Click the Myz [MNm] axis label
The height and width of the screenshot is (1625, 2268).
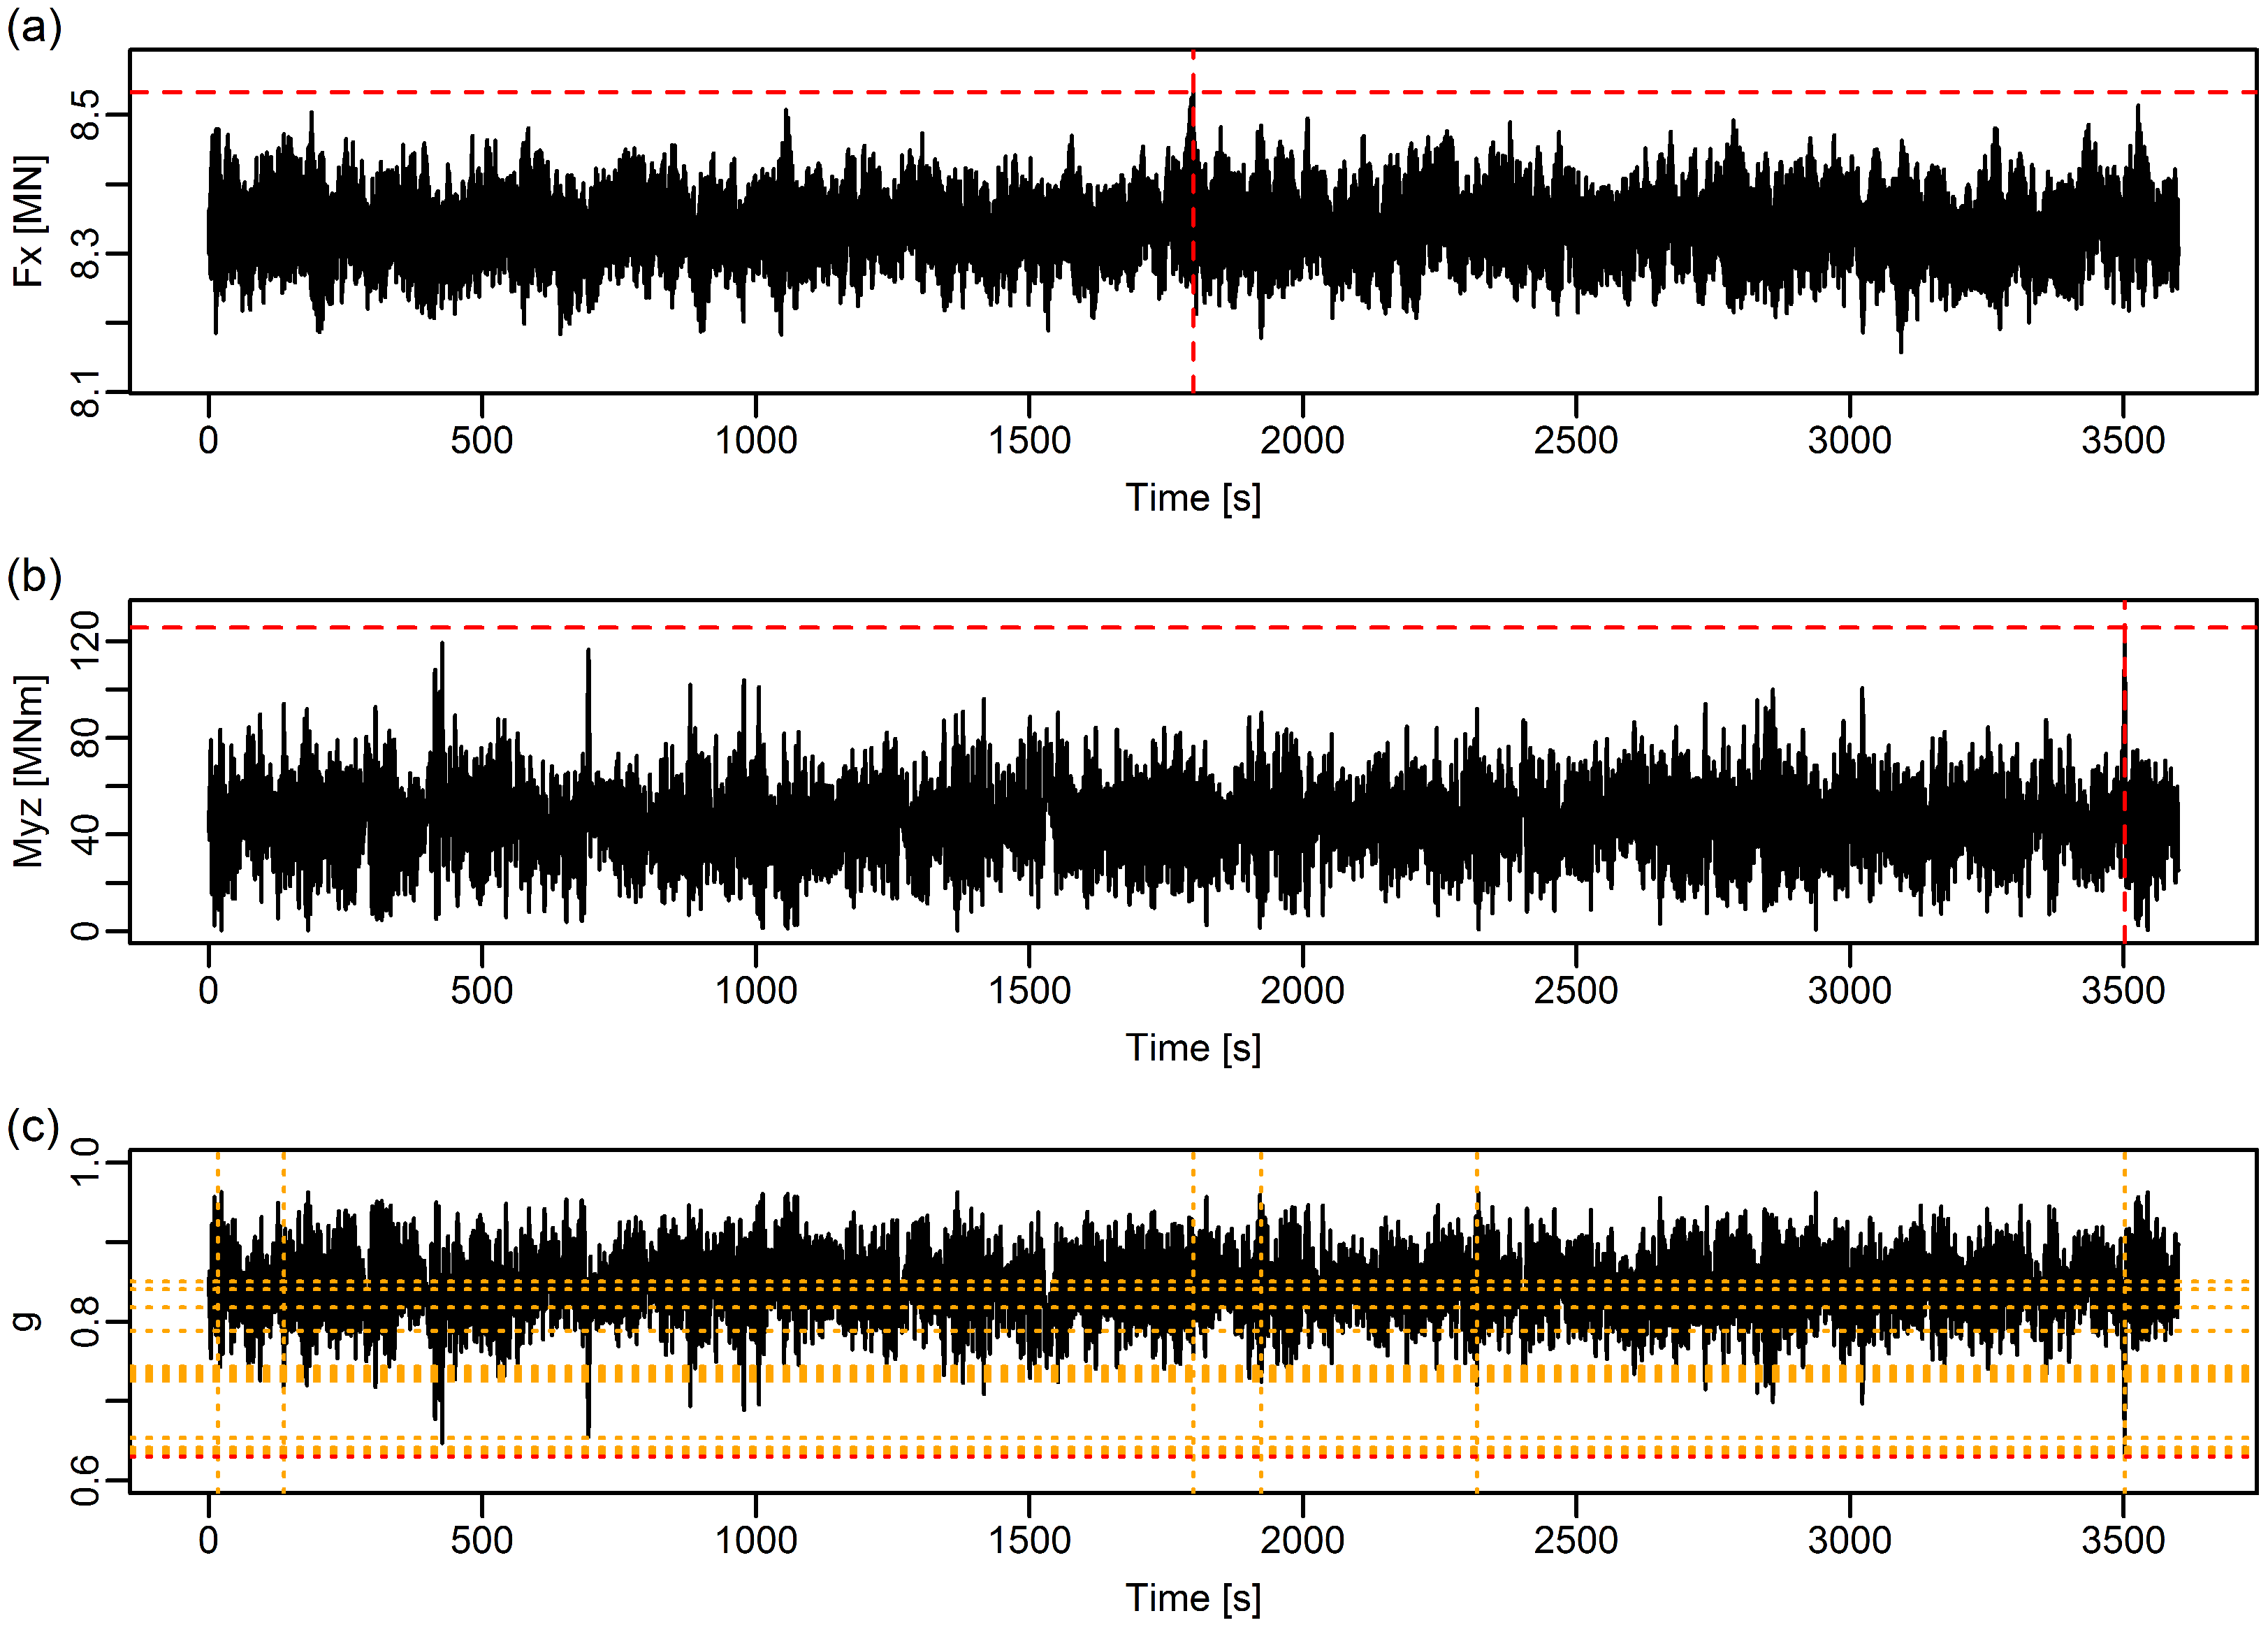click(x=29, y=771)
